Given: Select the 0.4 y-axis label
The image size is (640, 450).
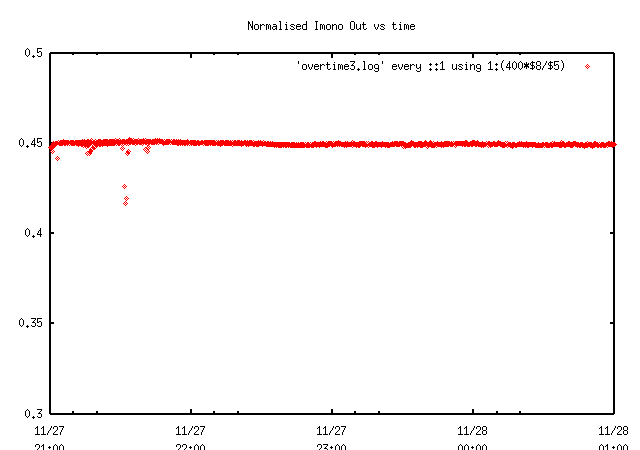Looking at the screenshot, I should [33, 233].
